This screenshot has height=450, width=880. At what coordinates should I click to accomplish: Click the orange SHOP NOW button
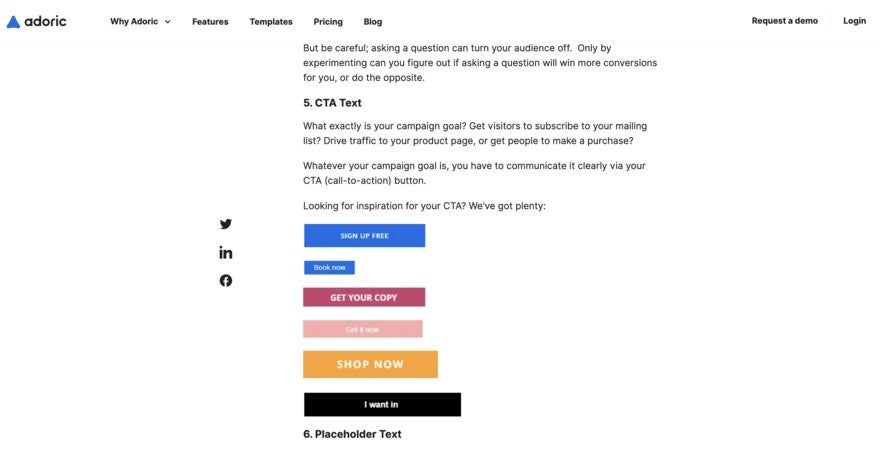tap(370, 364)
